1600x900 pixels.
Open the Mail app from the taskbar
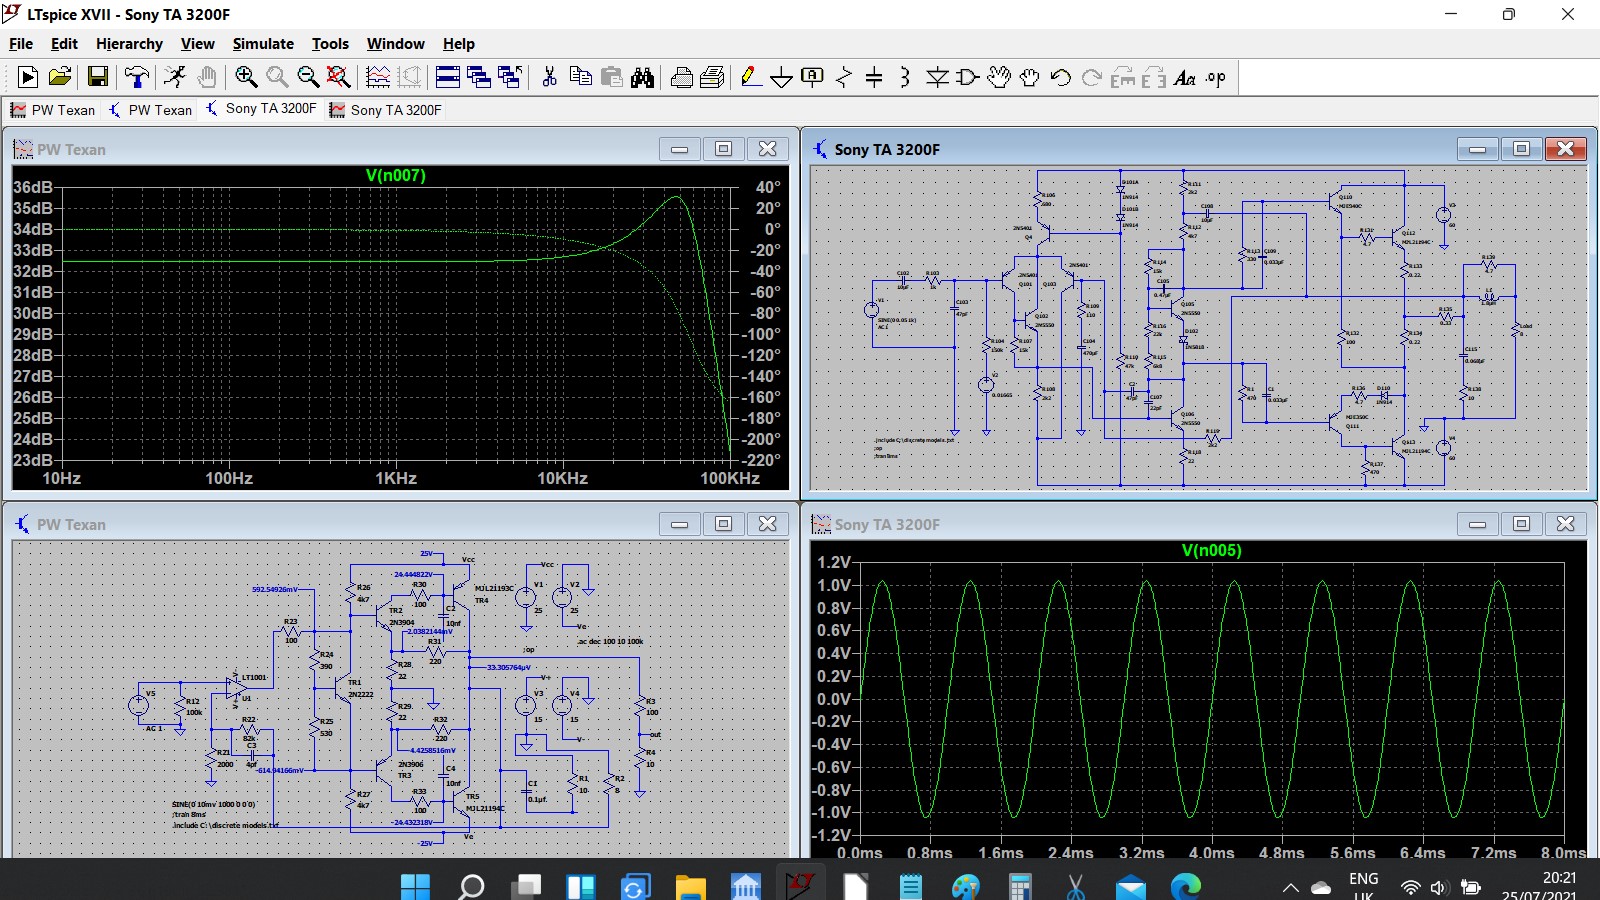coord(1131,886)
